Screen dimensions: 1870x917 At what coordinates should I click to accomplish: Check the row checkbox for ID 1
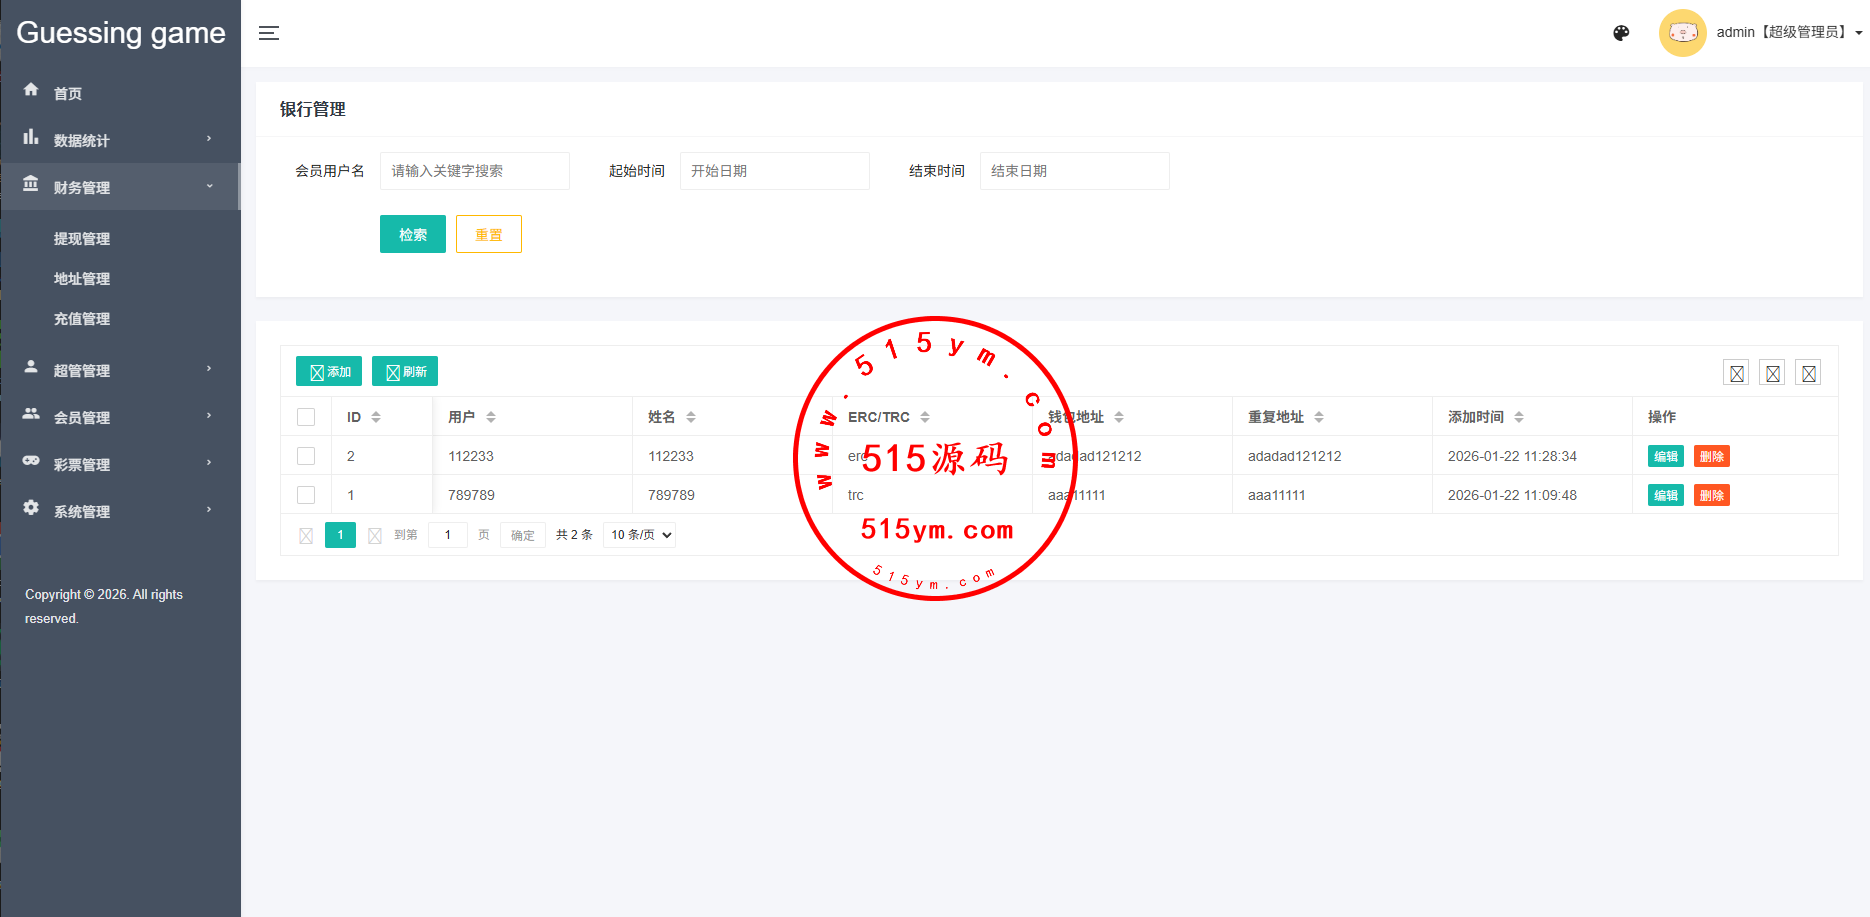(x=306, y=495)
